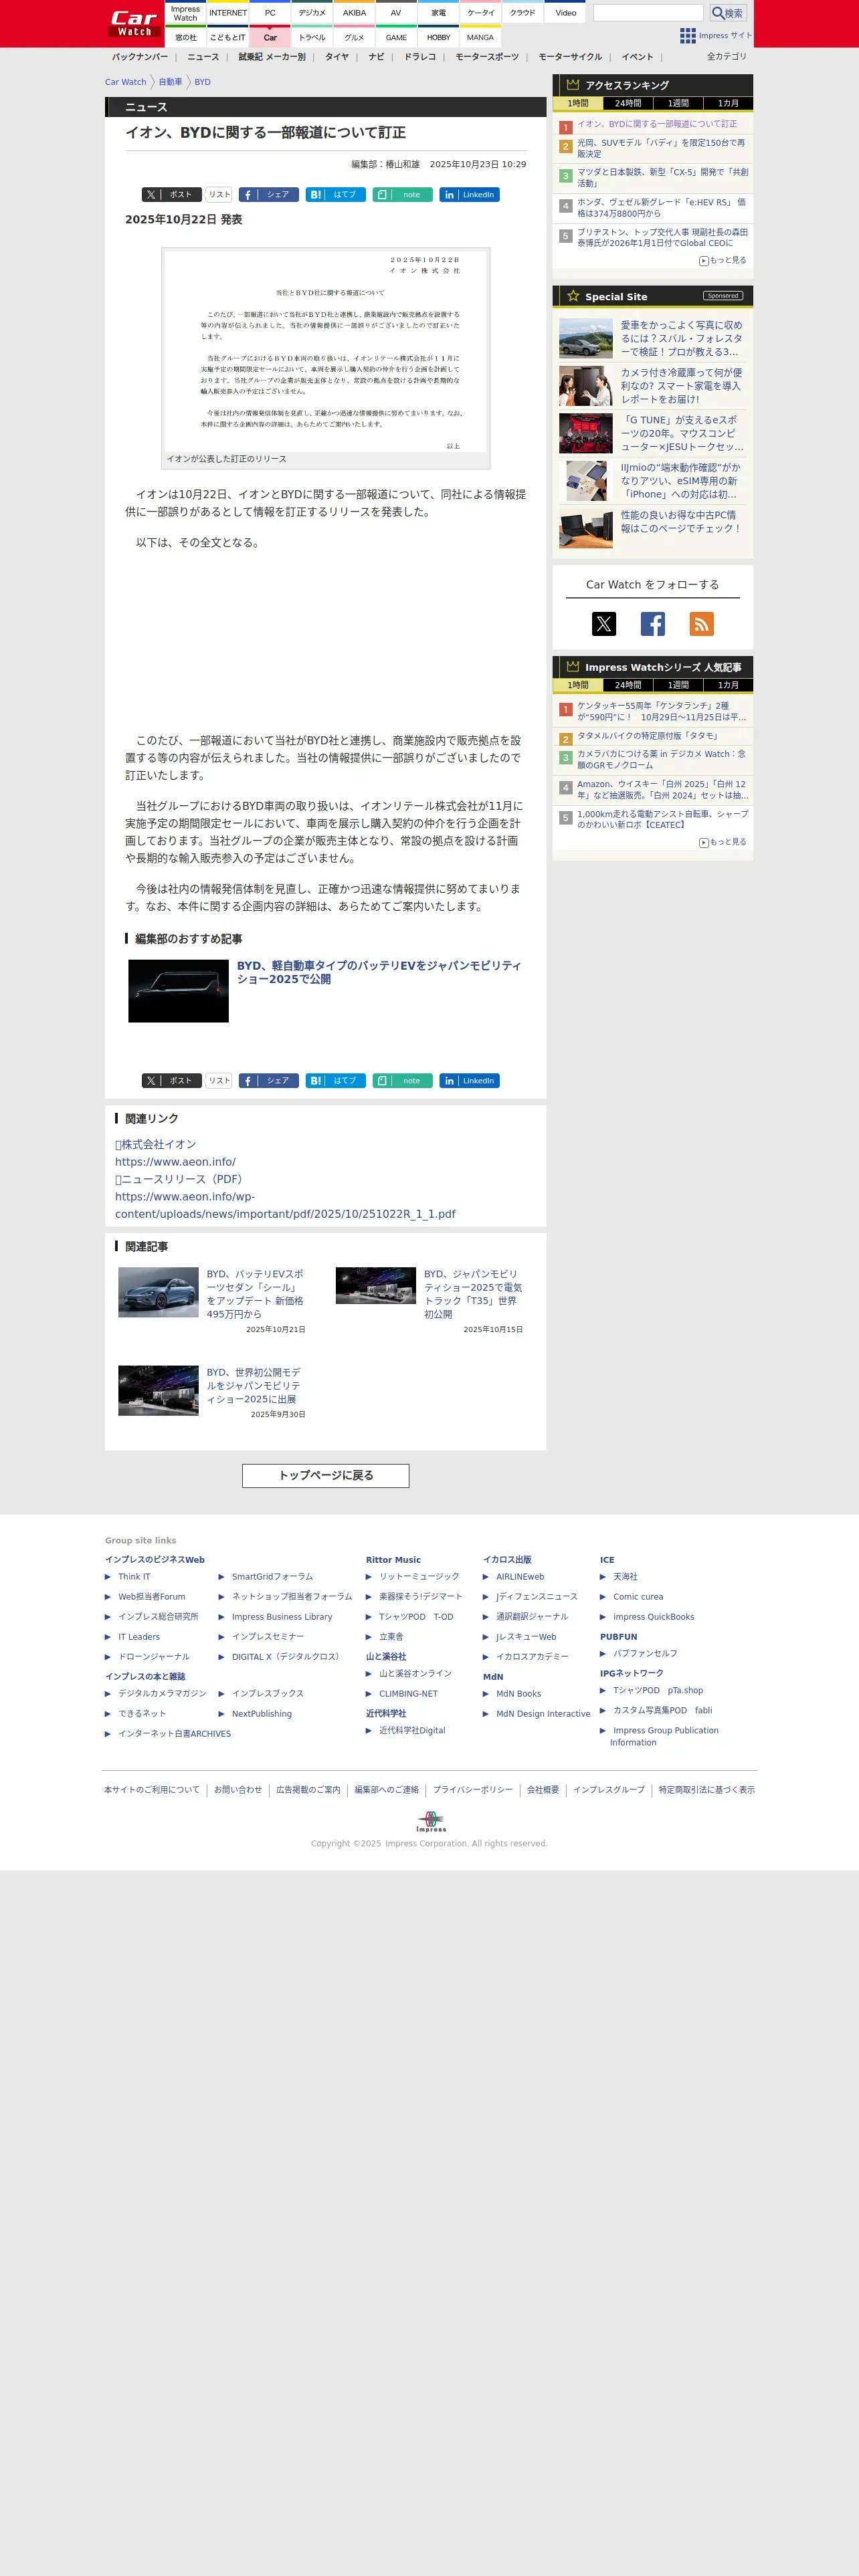Screen dimensions: 859x2576
Task: Share on X with top post button
Action: click(x=171, y=195)
